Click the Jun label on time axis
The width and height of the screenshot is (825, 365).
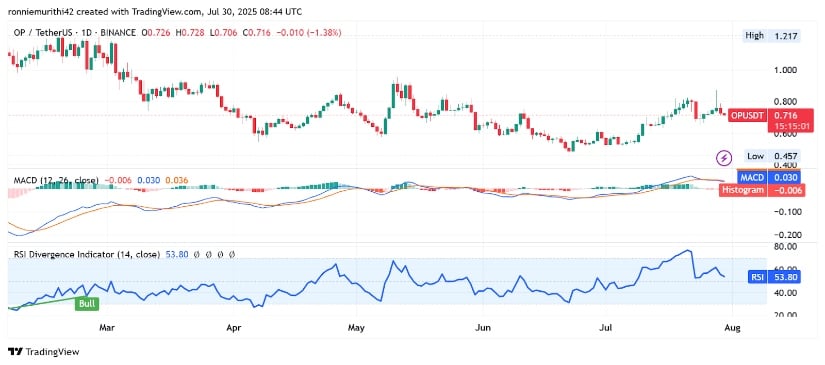(x=483, y=328)
